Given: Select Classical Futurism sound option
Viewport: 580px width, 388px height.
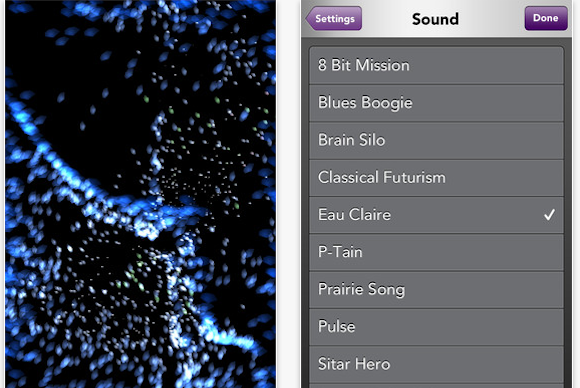Looking at the screenshot, I should 436,178.
